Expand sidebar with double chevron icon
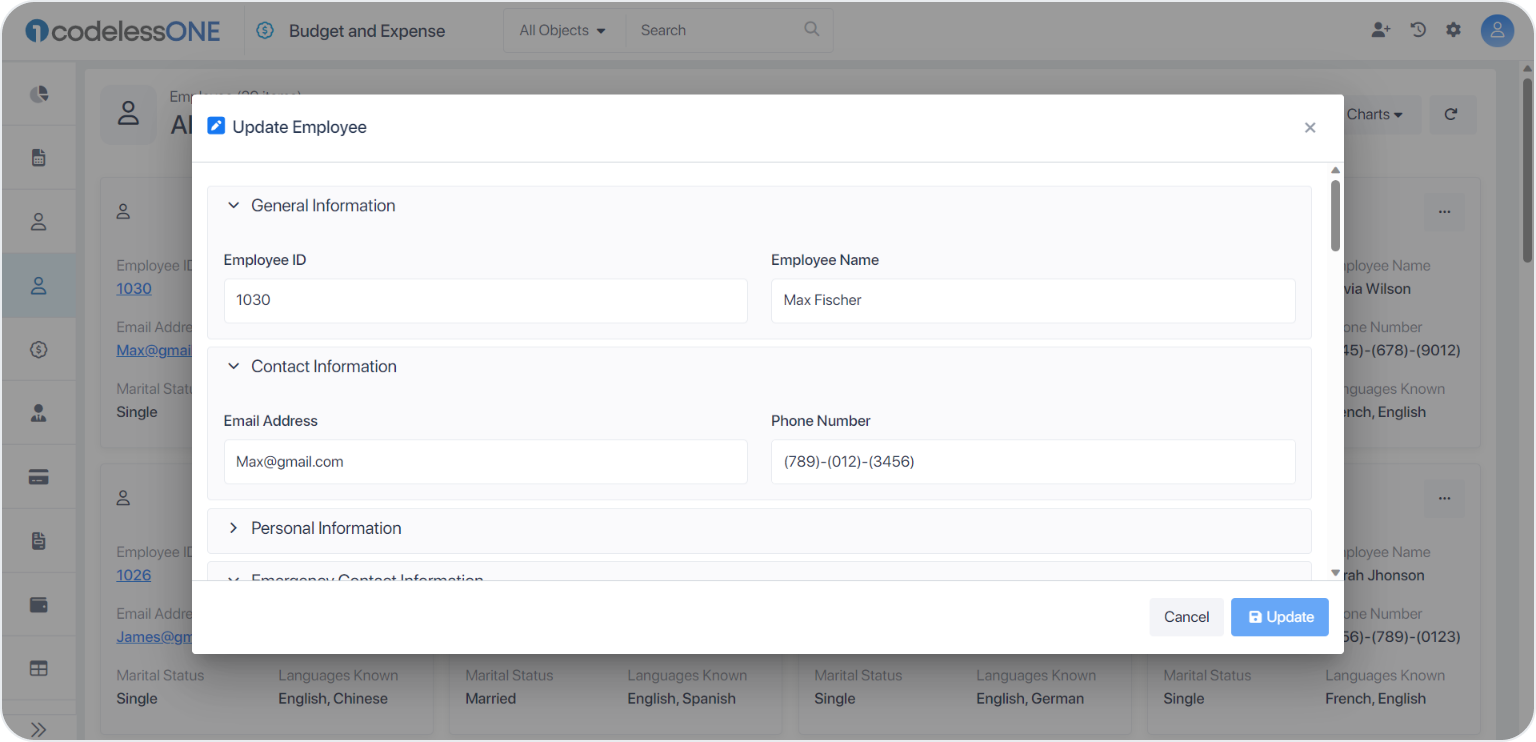Screen dimensions: 1536x742 [x=39, y=729]
